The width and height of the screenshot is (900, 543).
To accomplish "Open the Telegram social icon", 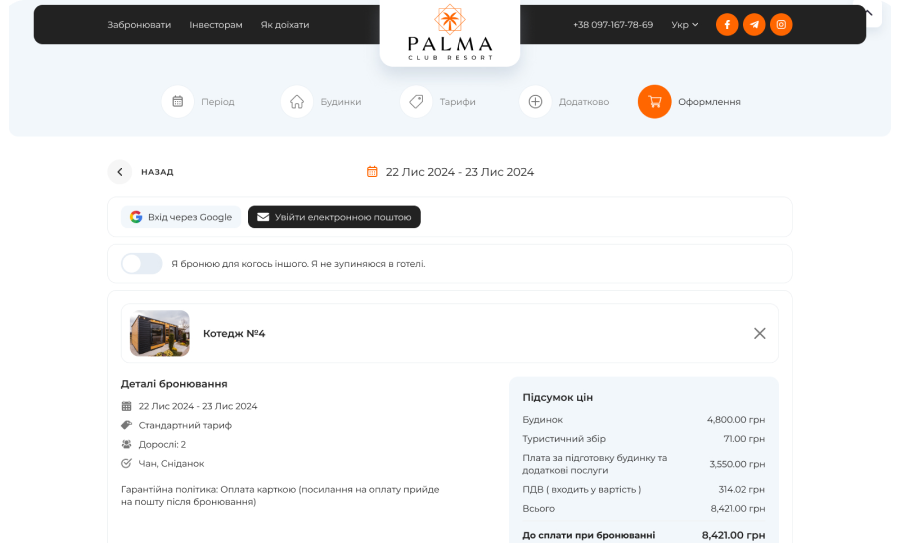I will coord(754,25).
